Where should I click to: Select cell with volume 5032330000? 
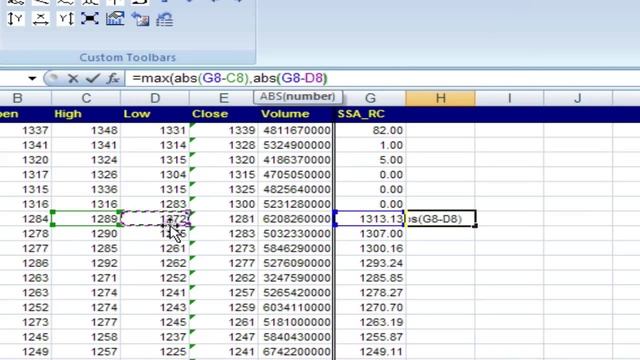pos(296,233)
